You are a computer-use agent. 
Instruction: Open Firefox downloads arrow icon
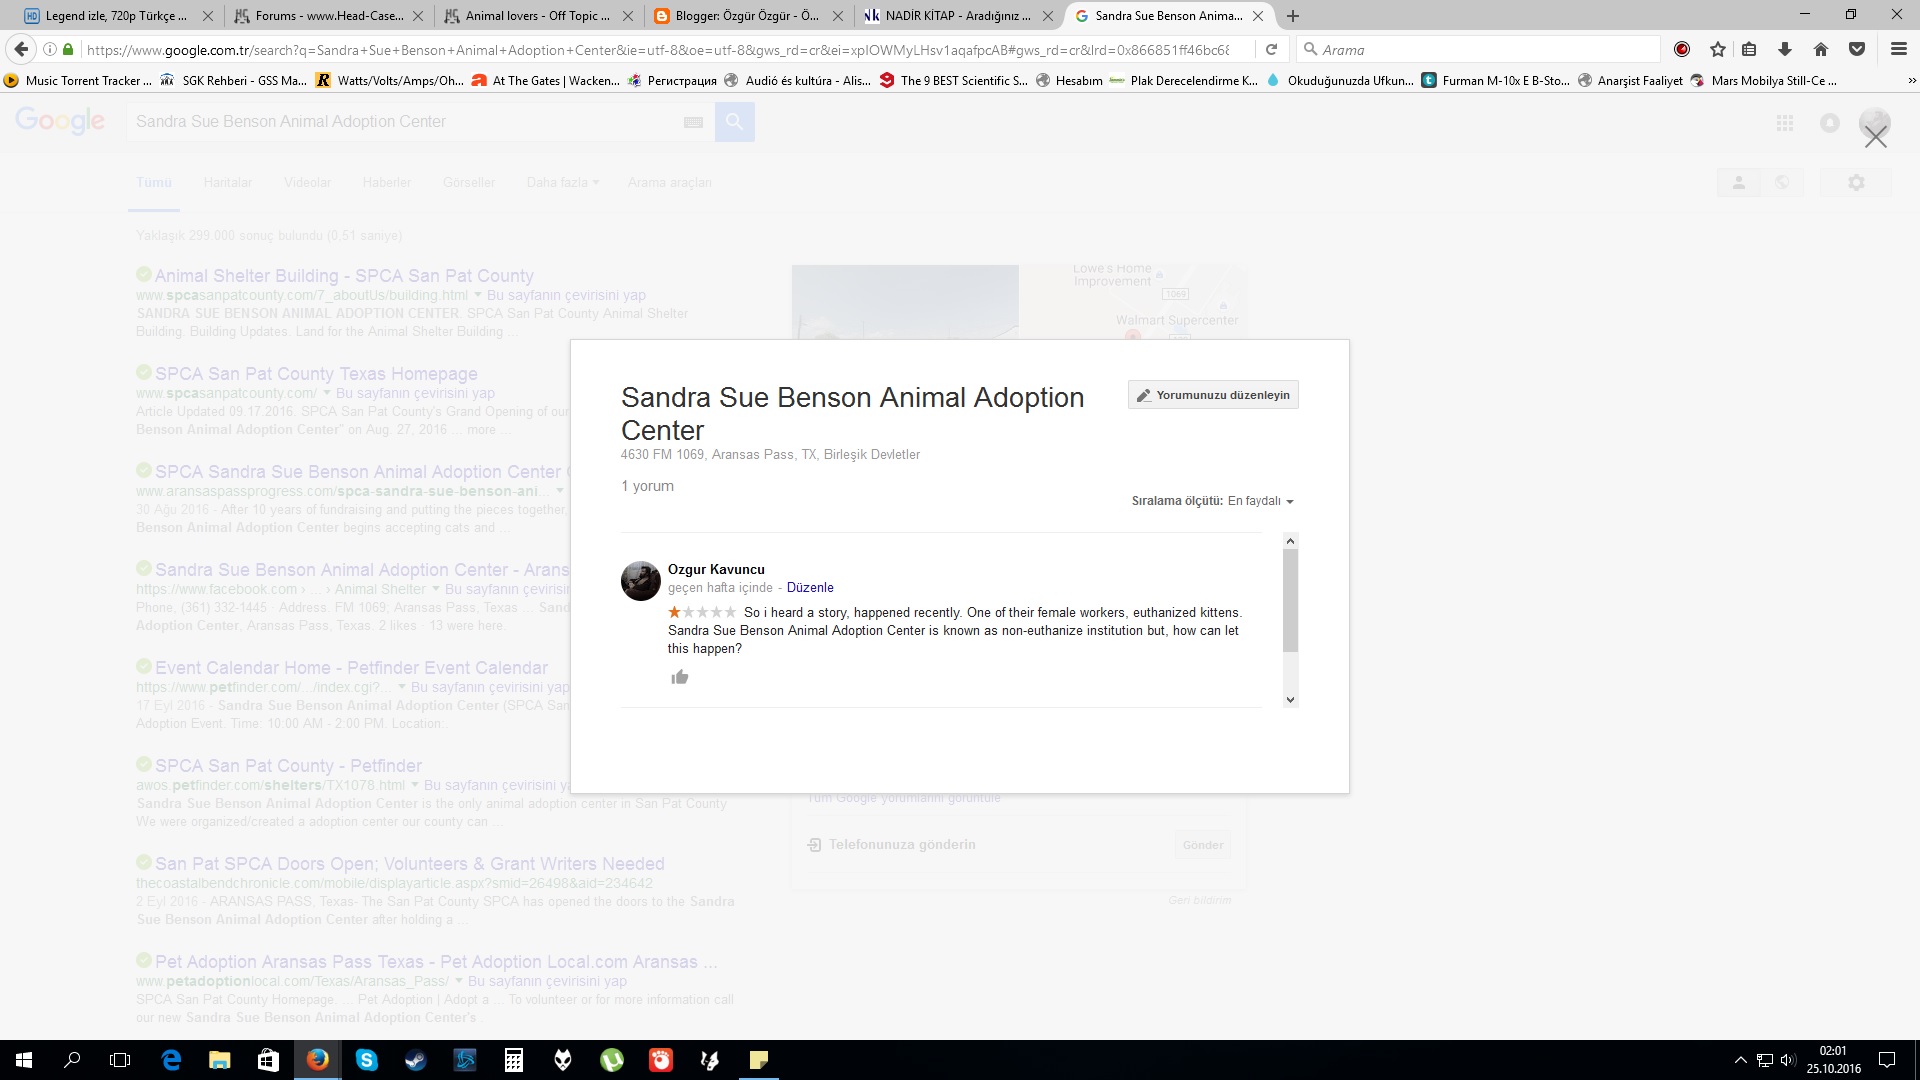[1785, 49]
